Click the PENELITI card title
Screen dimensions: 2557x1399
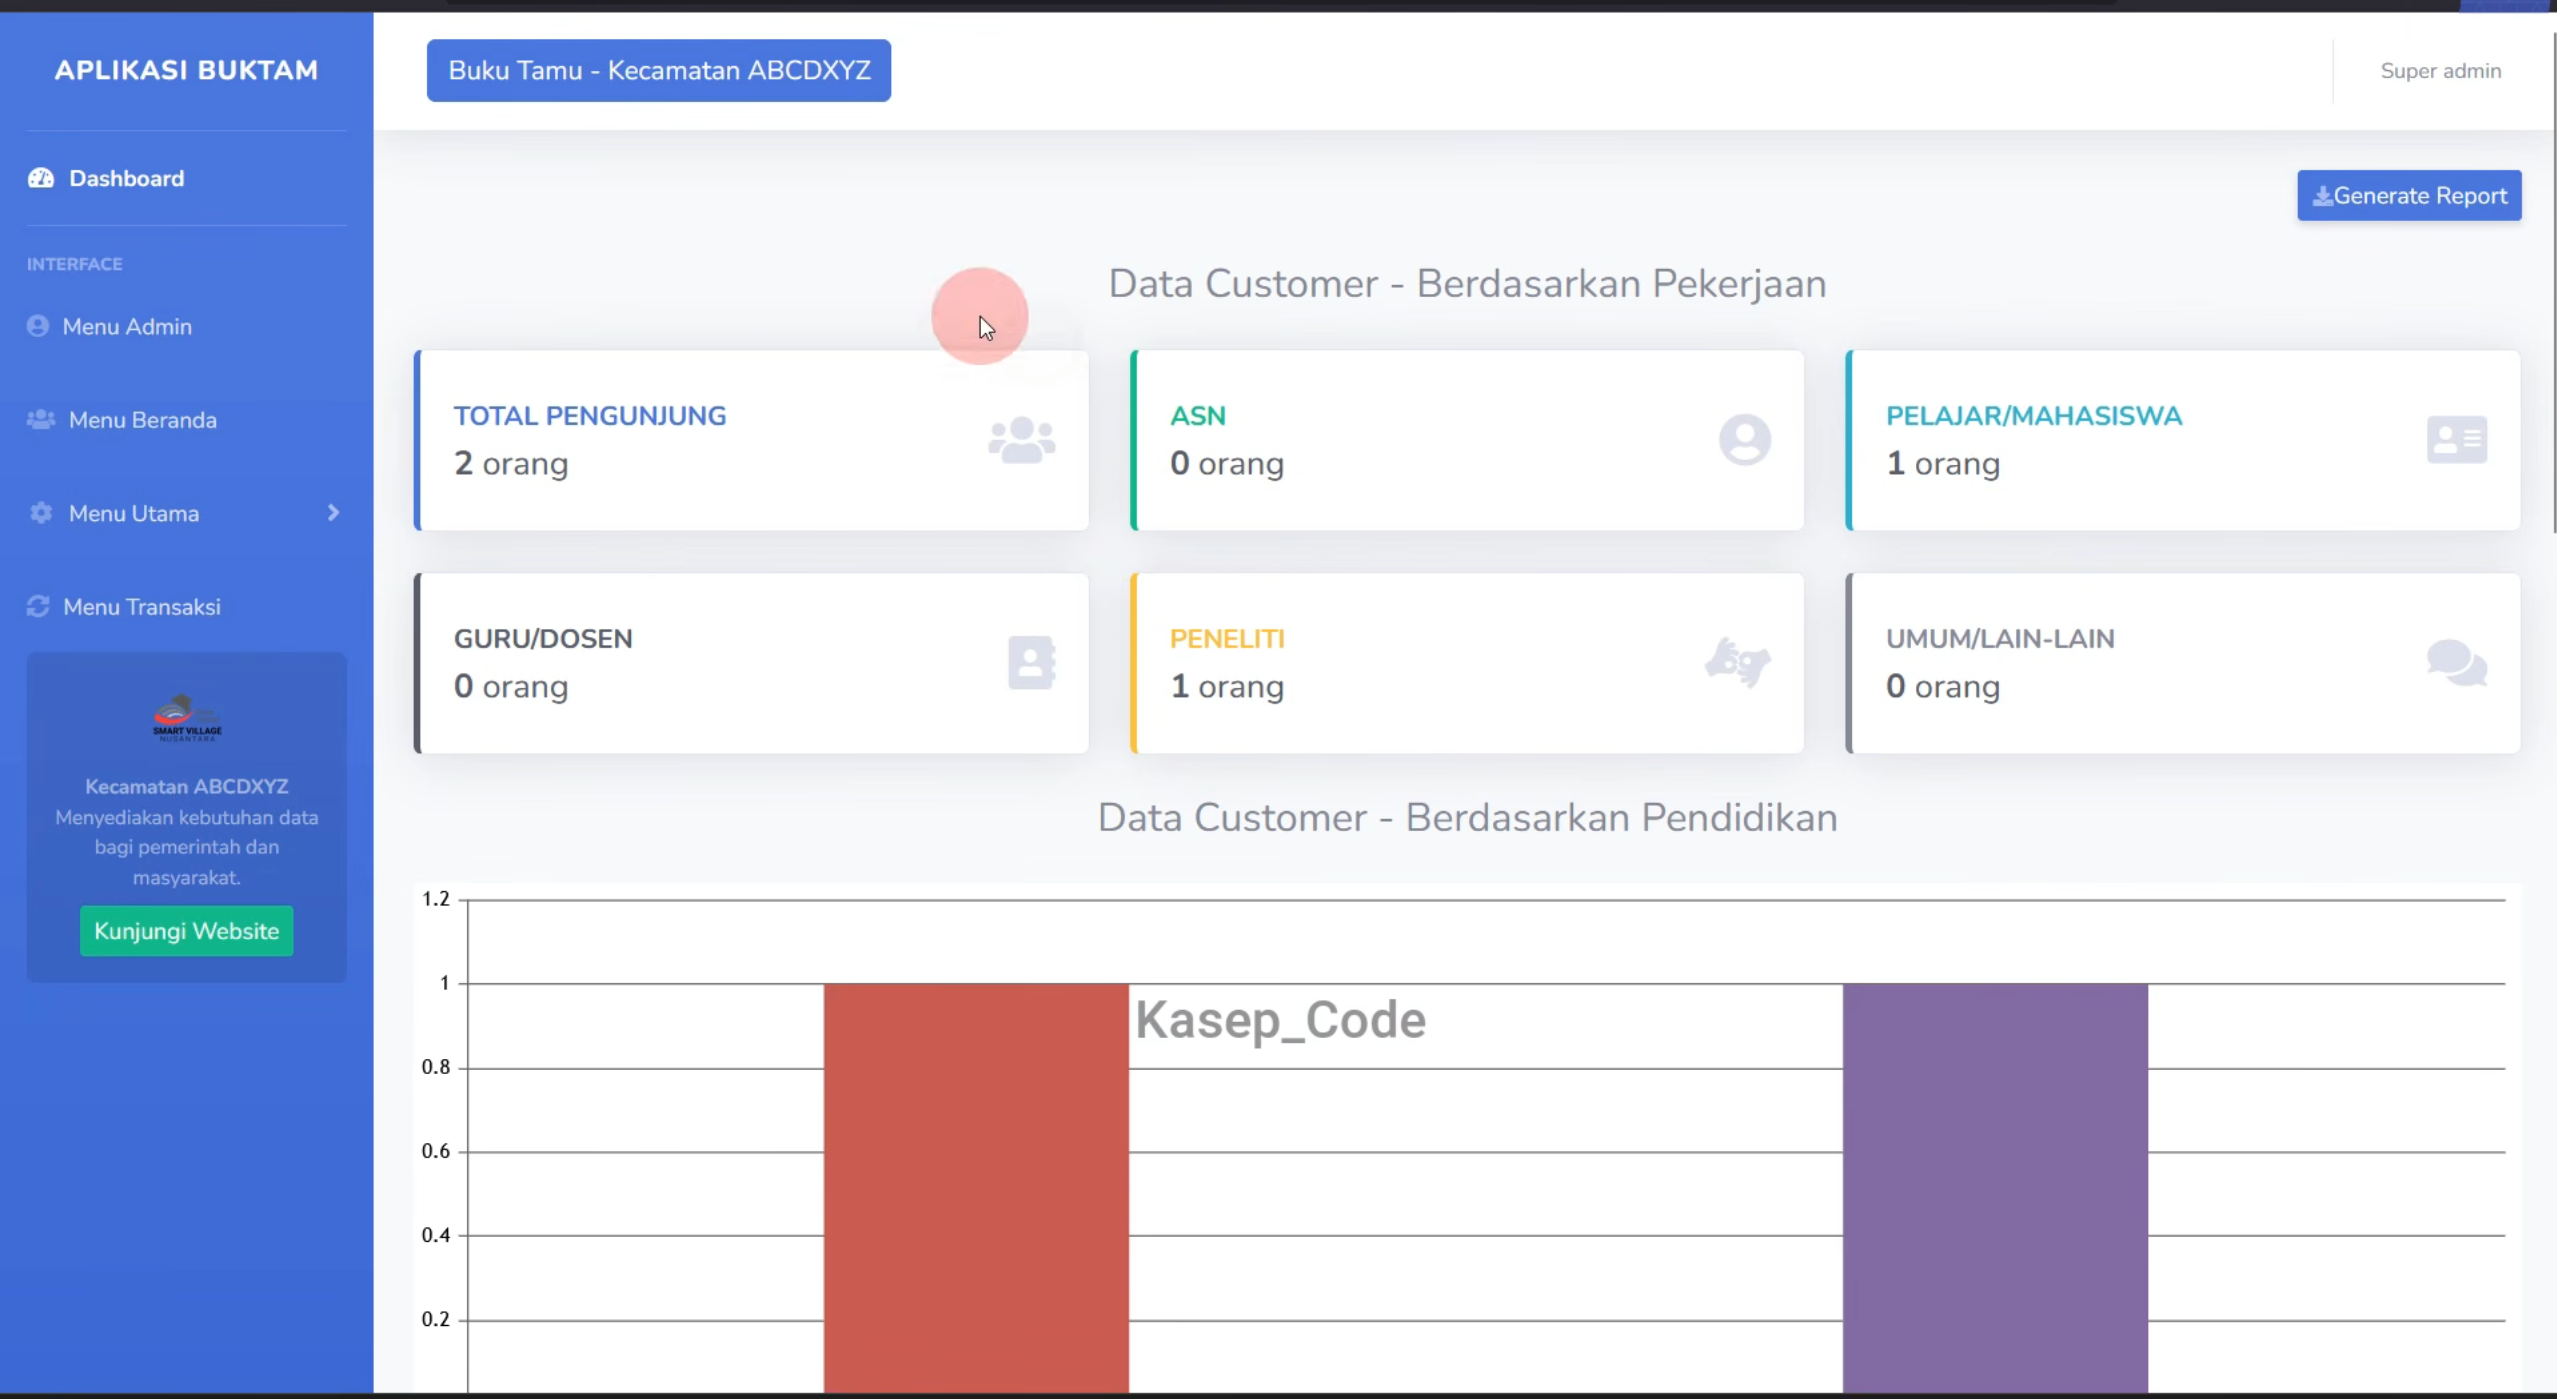tap(1227, 639)
